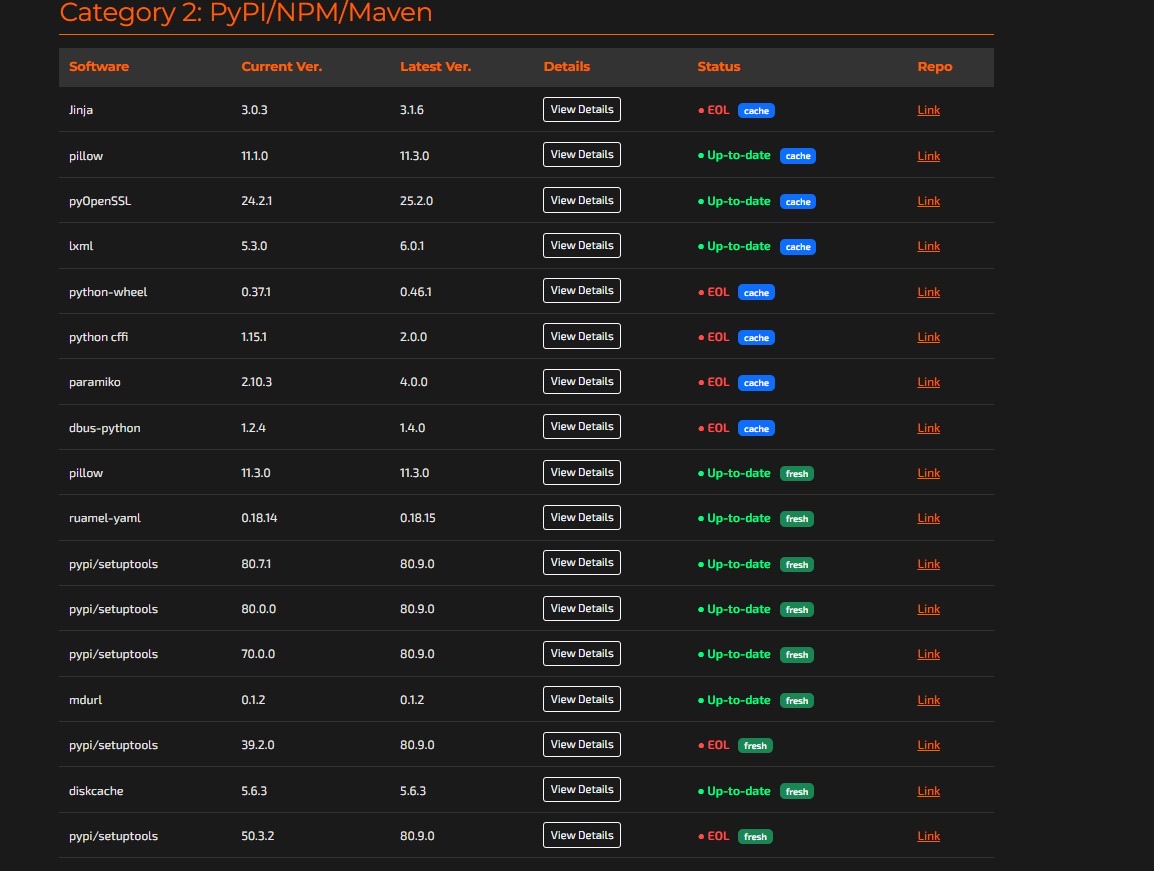Open the ruamel-yaml repo Link
The width and height of the screenshot is (1154, 871).
928,518
